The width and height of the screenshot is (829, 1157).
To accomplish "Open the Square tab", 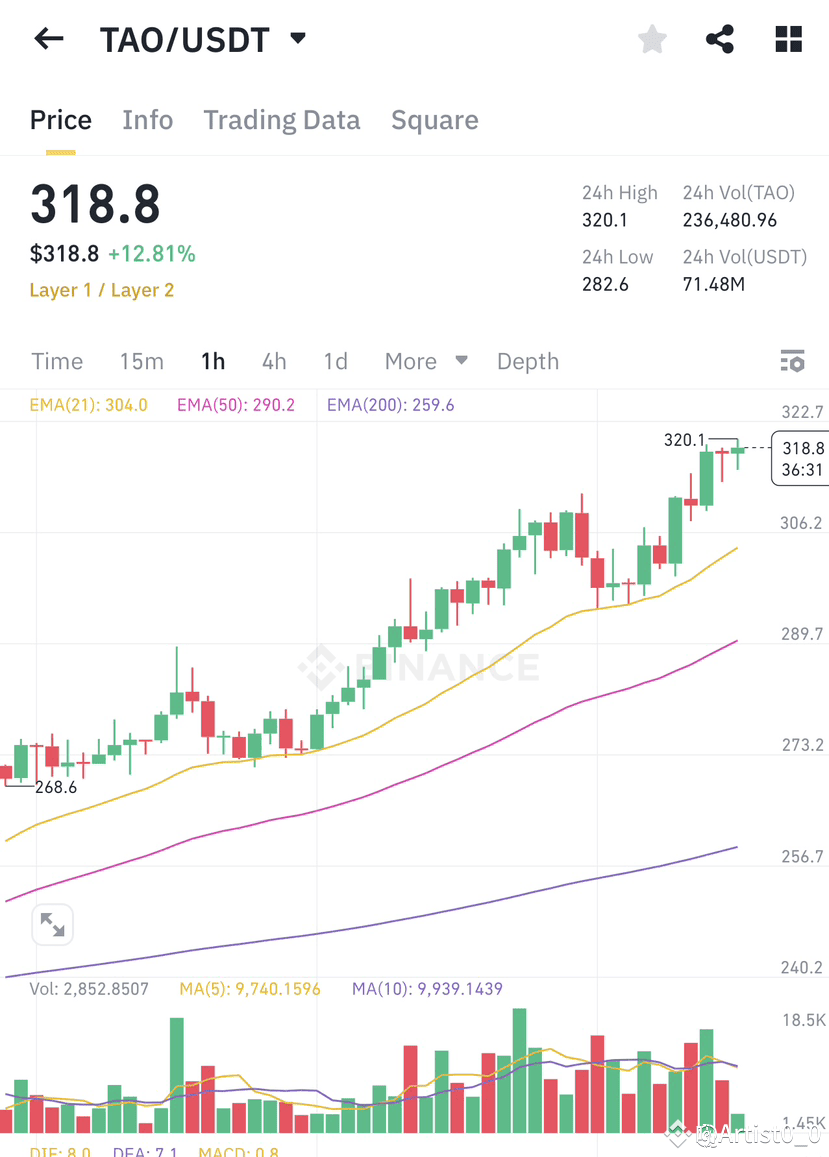I will (434, 119).
